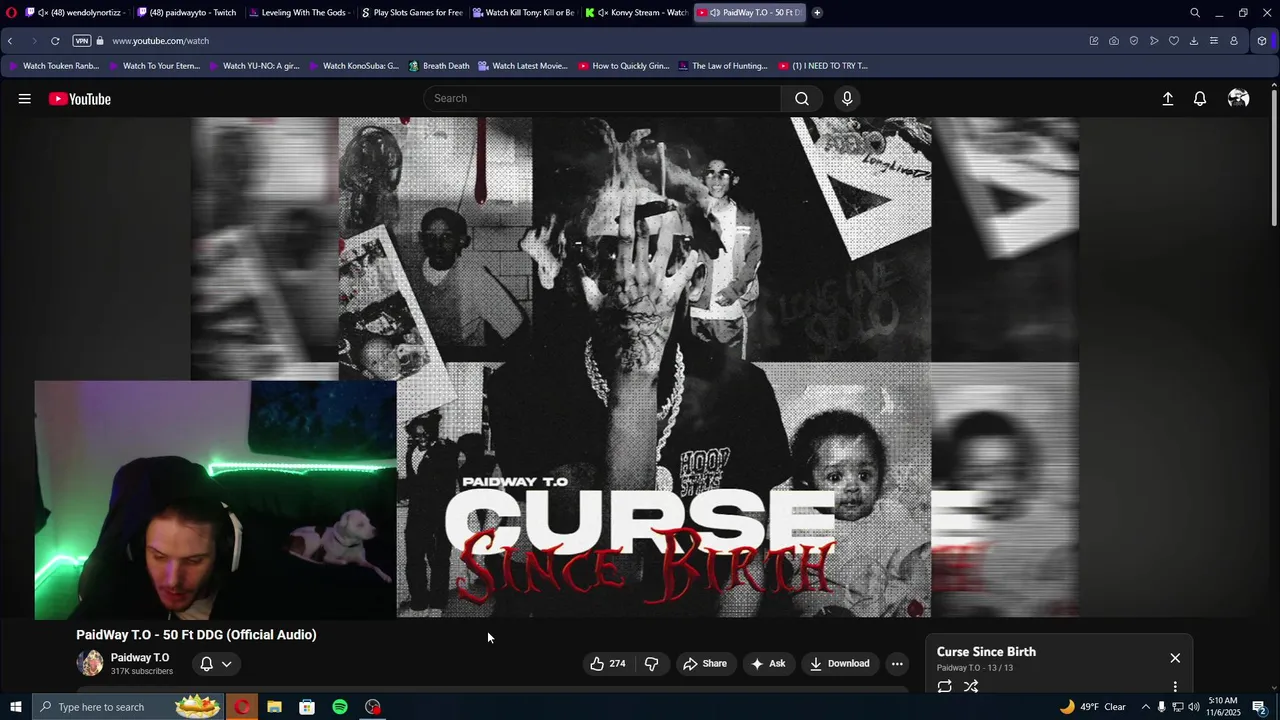Click the Windows taskbar search box
This screenshot has height=720, width=1280.
pos(128,707)
